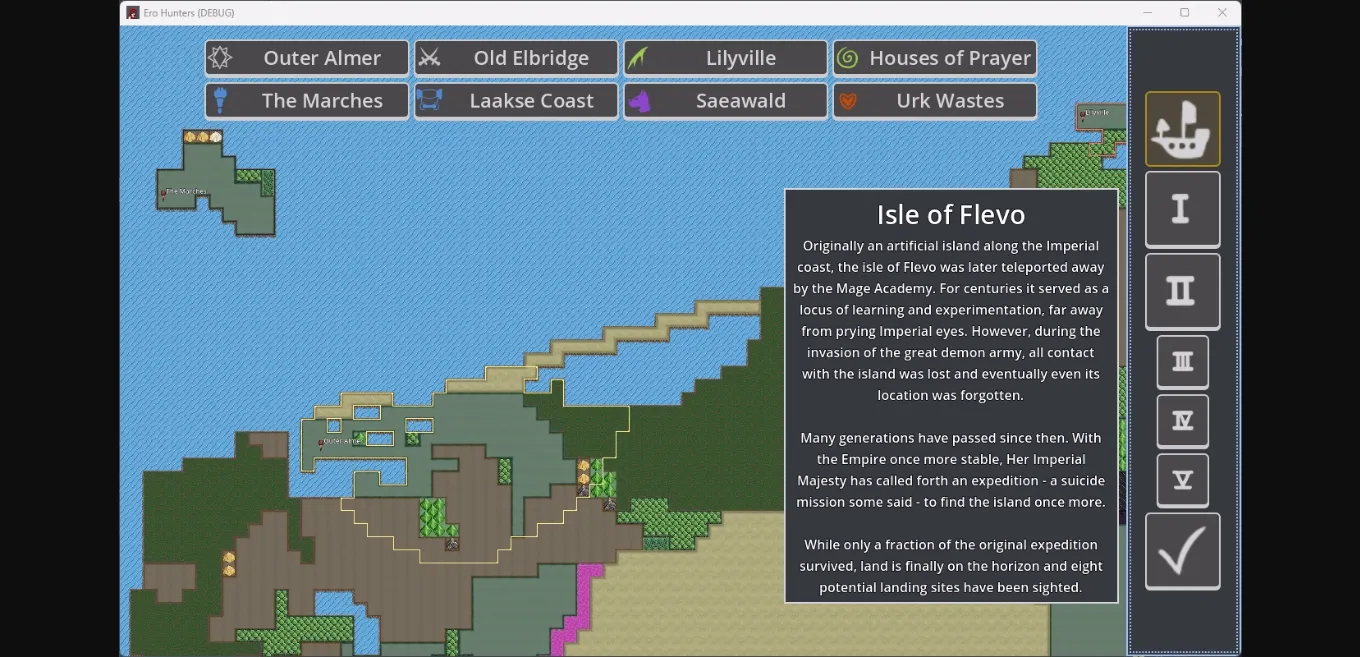
Task: Pick the Saeawald region button
Action: coord(725,101)
